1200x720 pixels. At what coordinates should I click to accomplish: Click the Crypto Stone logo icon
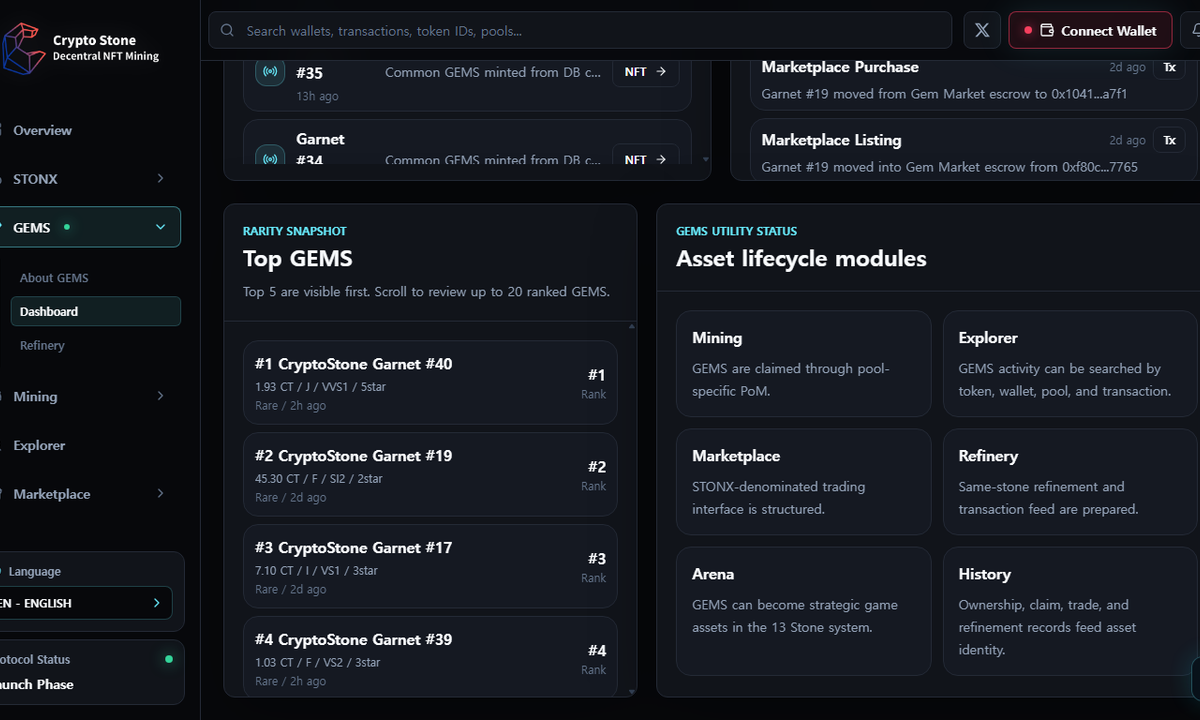(x=22, y=48)
